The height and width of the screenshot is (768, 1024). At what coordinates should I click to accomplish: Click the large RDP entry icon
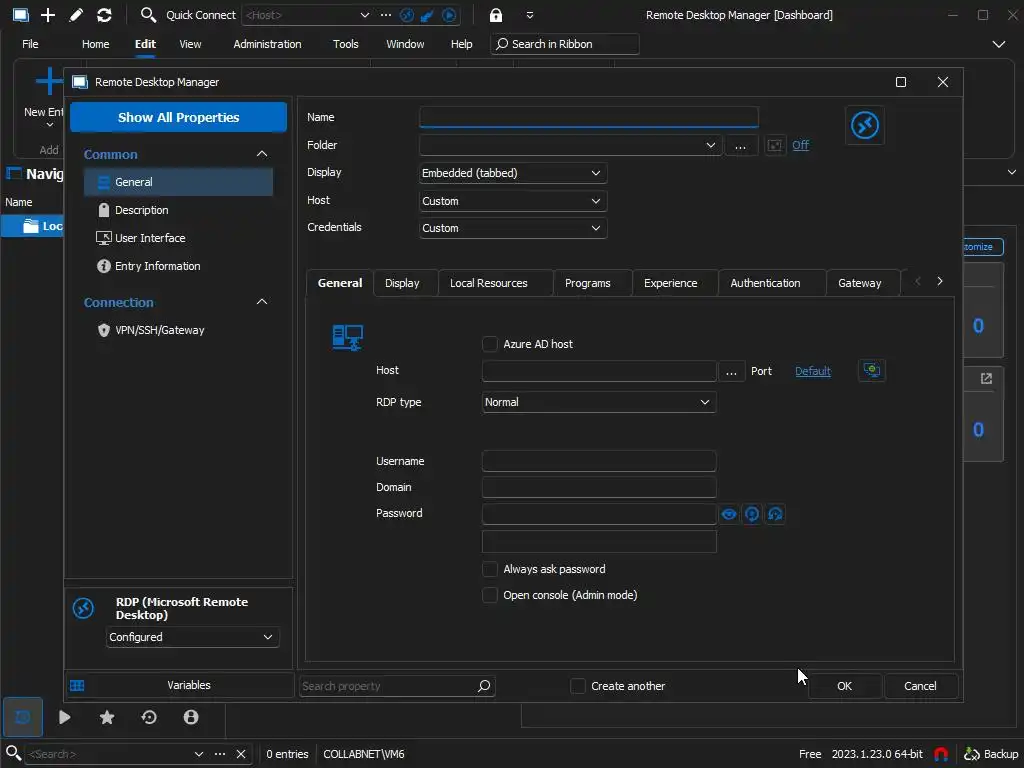click(x=864, y=125)
